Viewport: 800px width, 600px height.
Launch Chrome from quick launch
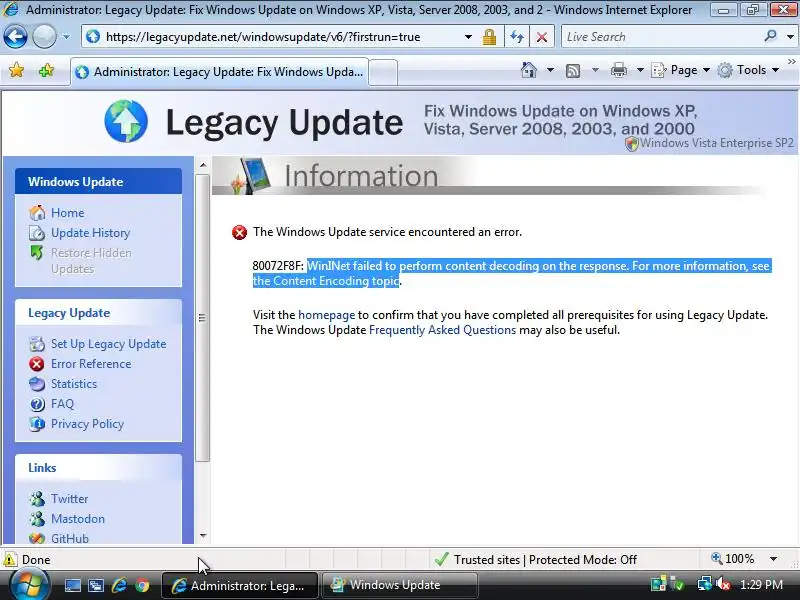coord(142,585)
